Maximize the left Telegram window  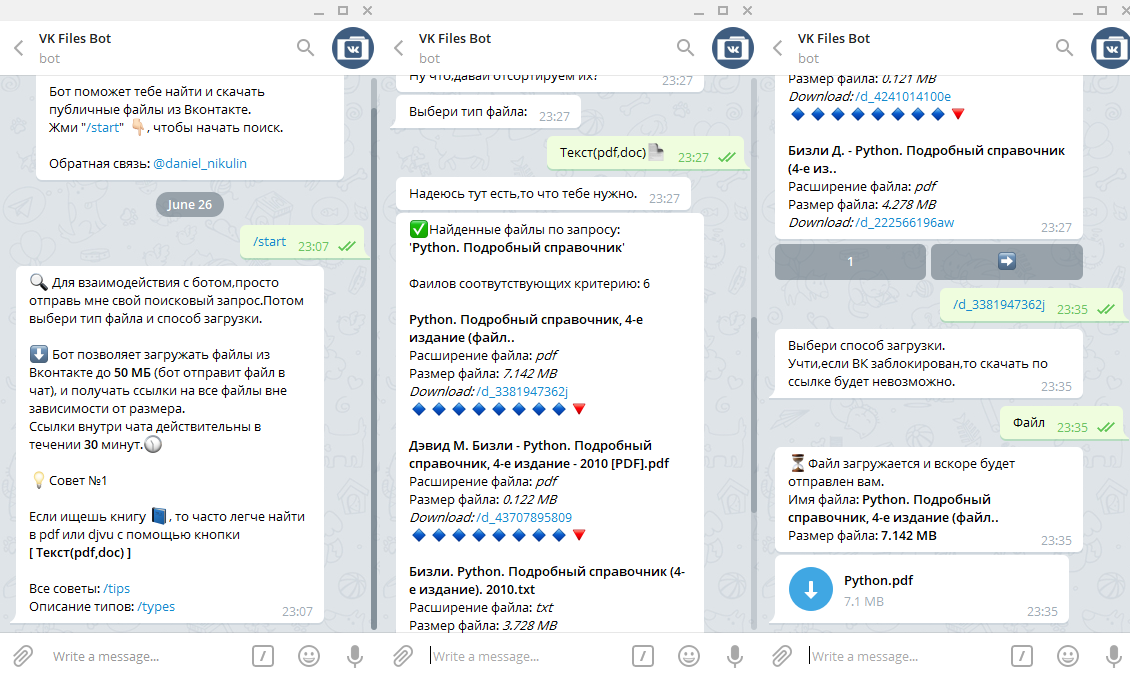tap(343, 10)
